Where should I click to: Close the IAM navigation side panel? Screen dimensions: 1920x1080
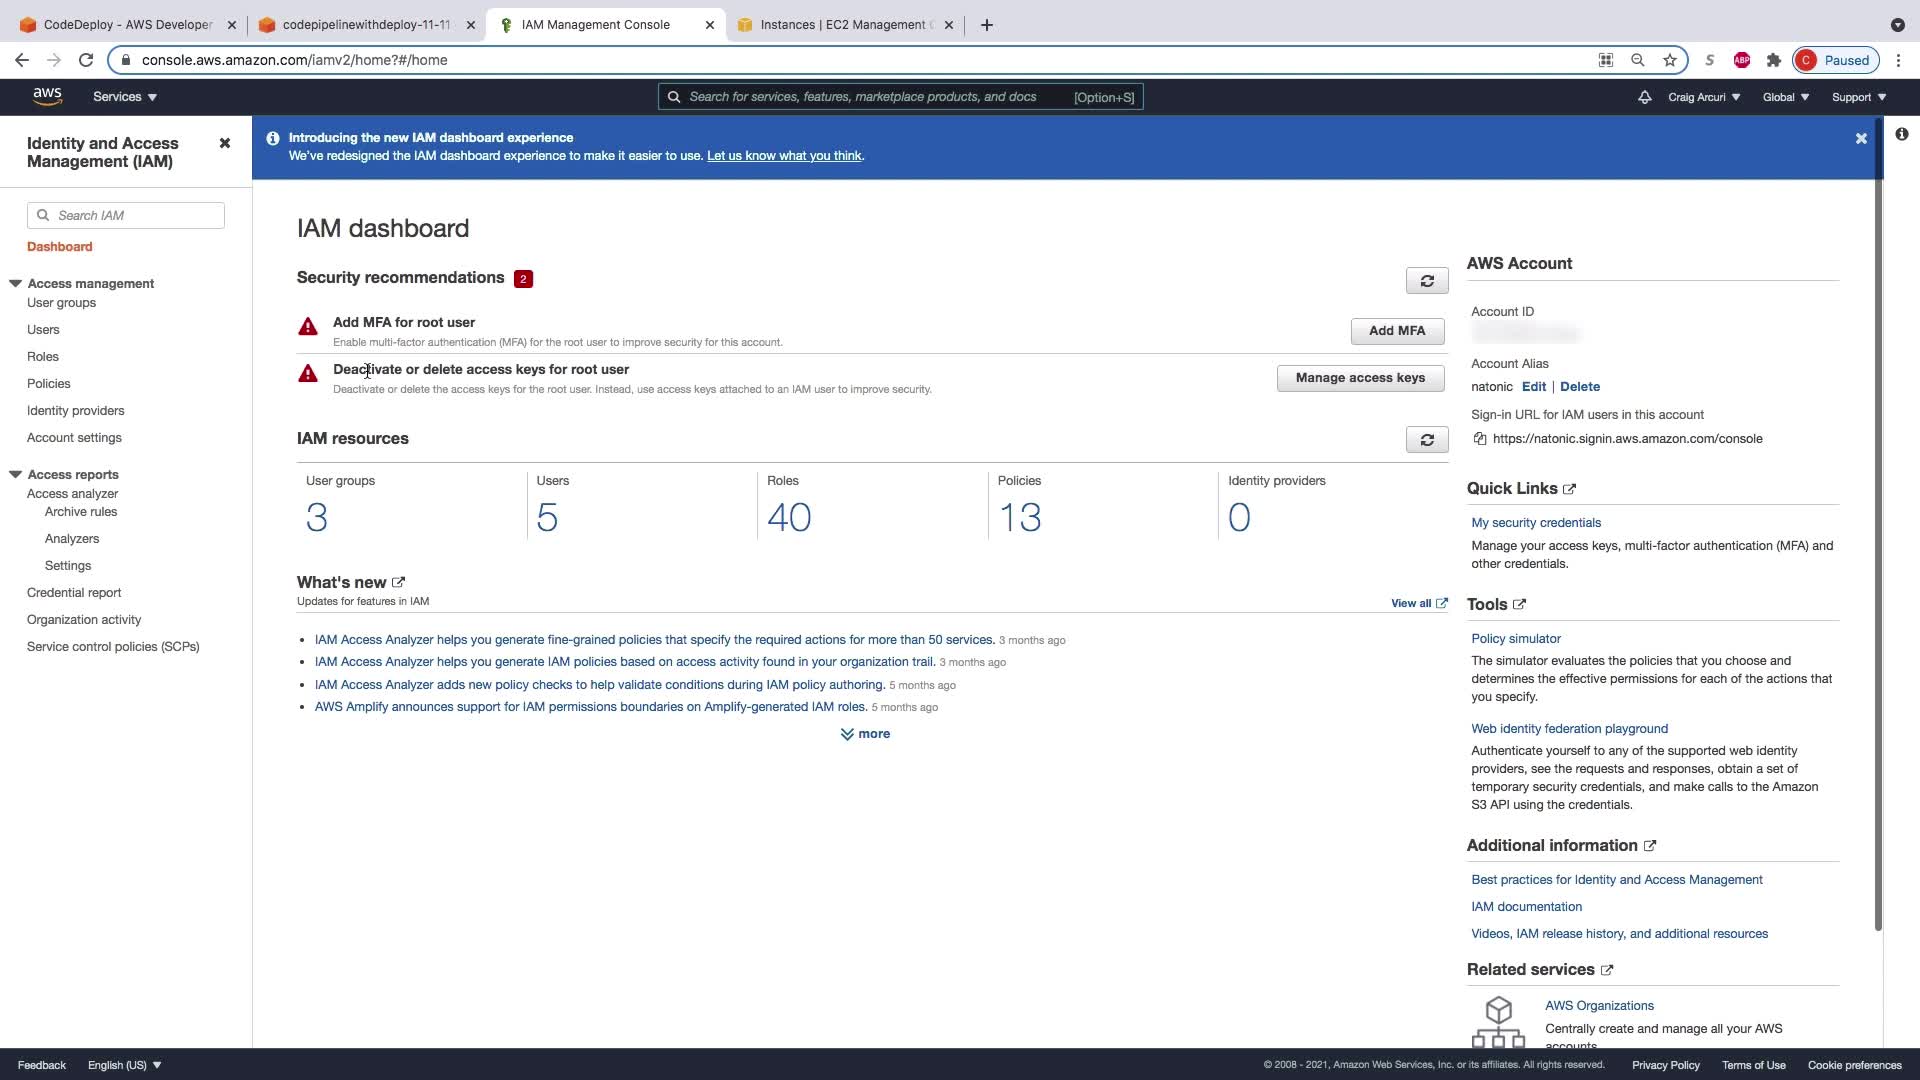click(225, 143)
